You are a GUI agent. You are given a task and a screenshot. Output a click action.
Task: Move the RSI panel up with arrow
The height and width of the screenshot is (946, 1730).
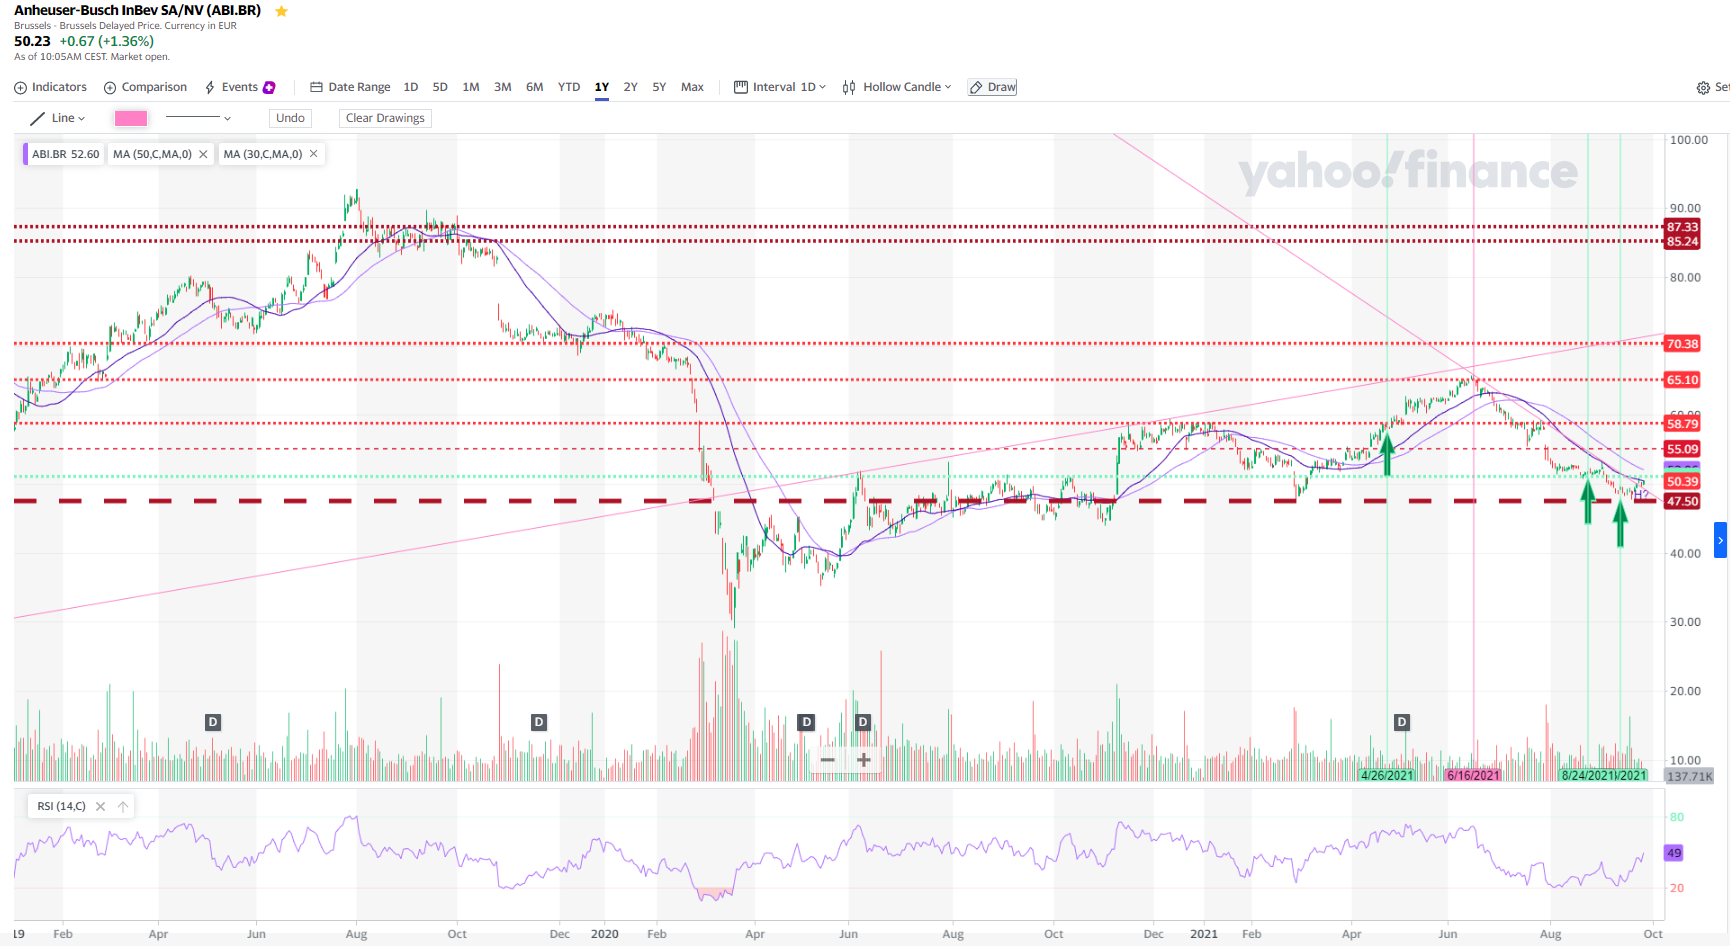click(x=123, y=806)
